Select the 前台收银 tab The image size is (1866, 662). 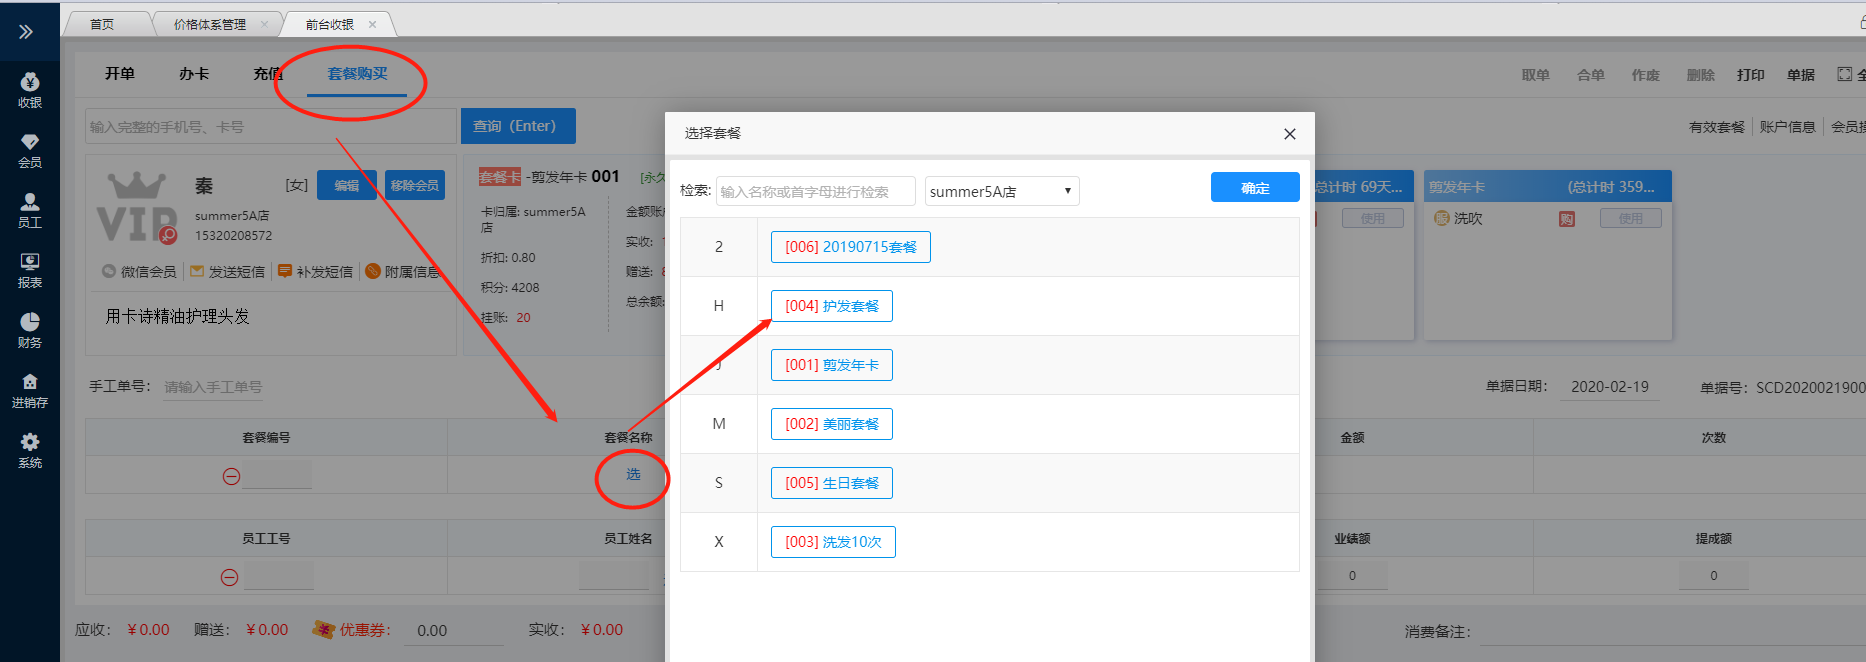pyautogui.click(x=329, y=24)
